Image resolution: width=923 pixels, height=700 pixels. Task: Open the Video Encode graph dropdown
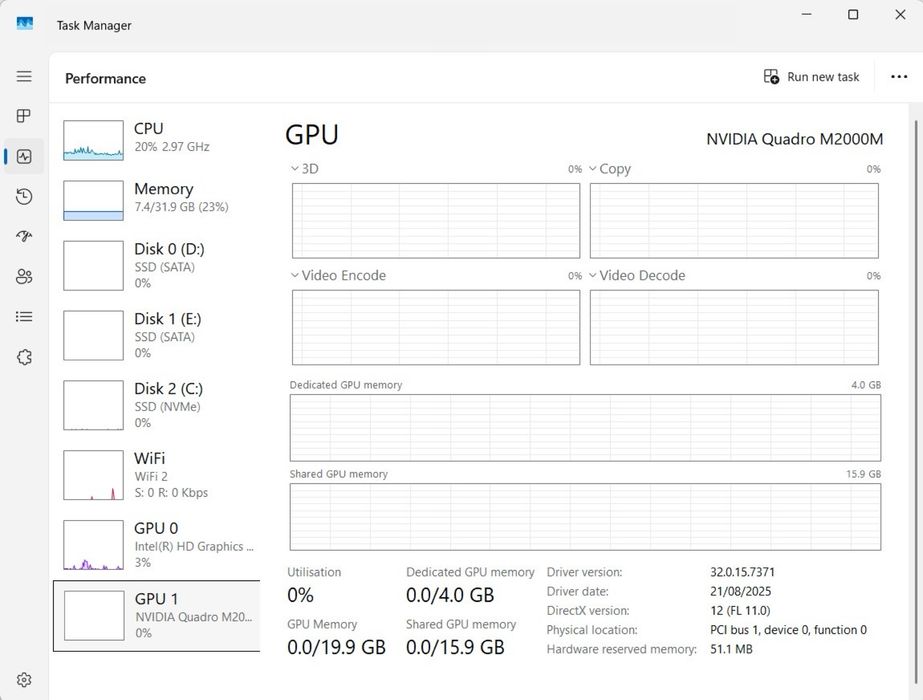295,276
